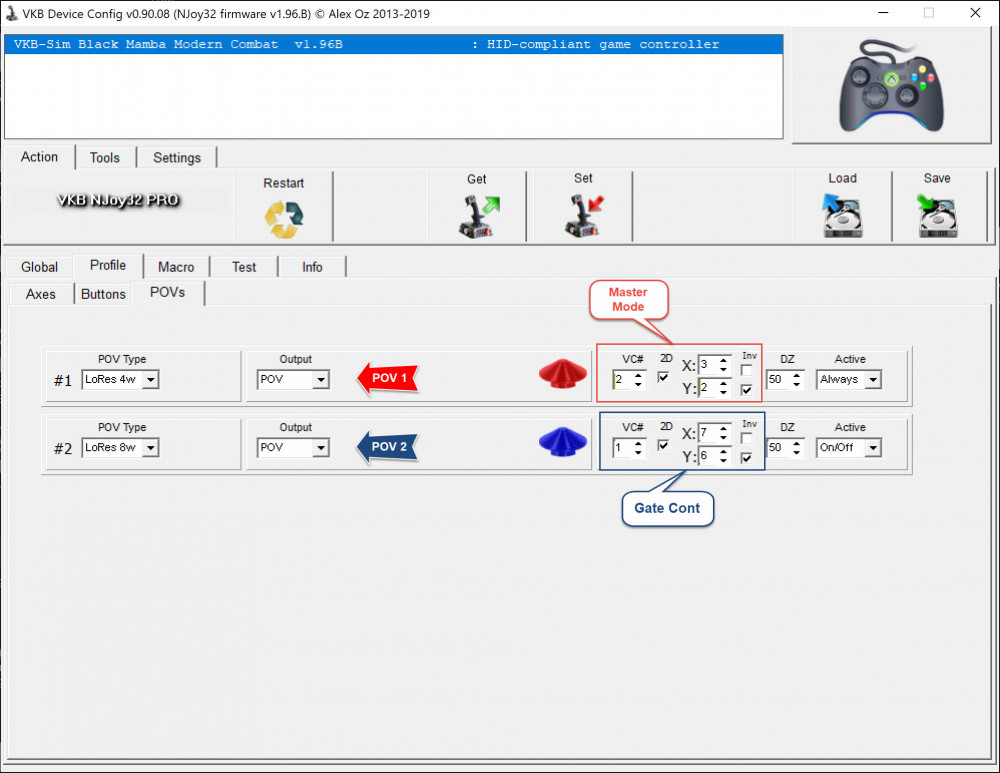Screen dimensions: 1000x773
Task: Open the Test tab
Action: coord(244,267)
